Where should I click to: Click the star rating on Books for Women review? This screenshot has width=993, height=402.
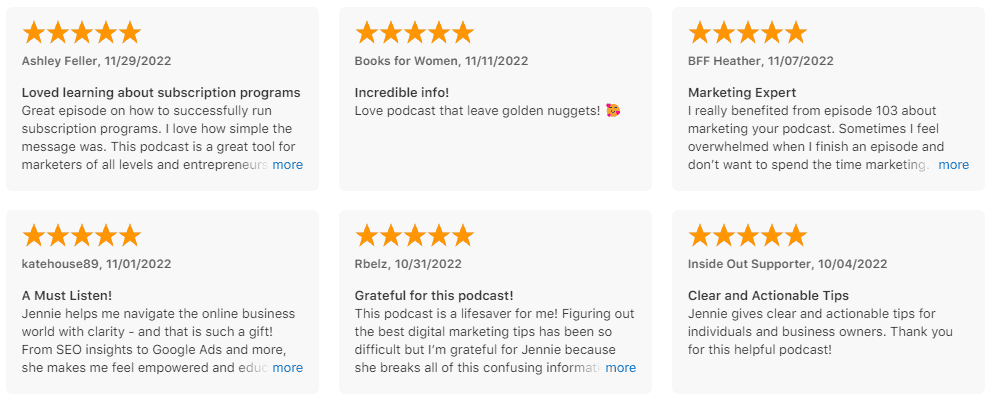tap(414, 32)
